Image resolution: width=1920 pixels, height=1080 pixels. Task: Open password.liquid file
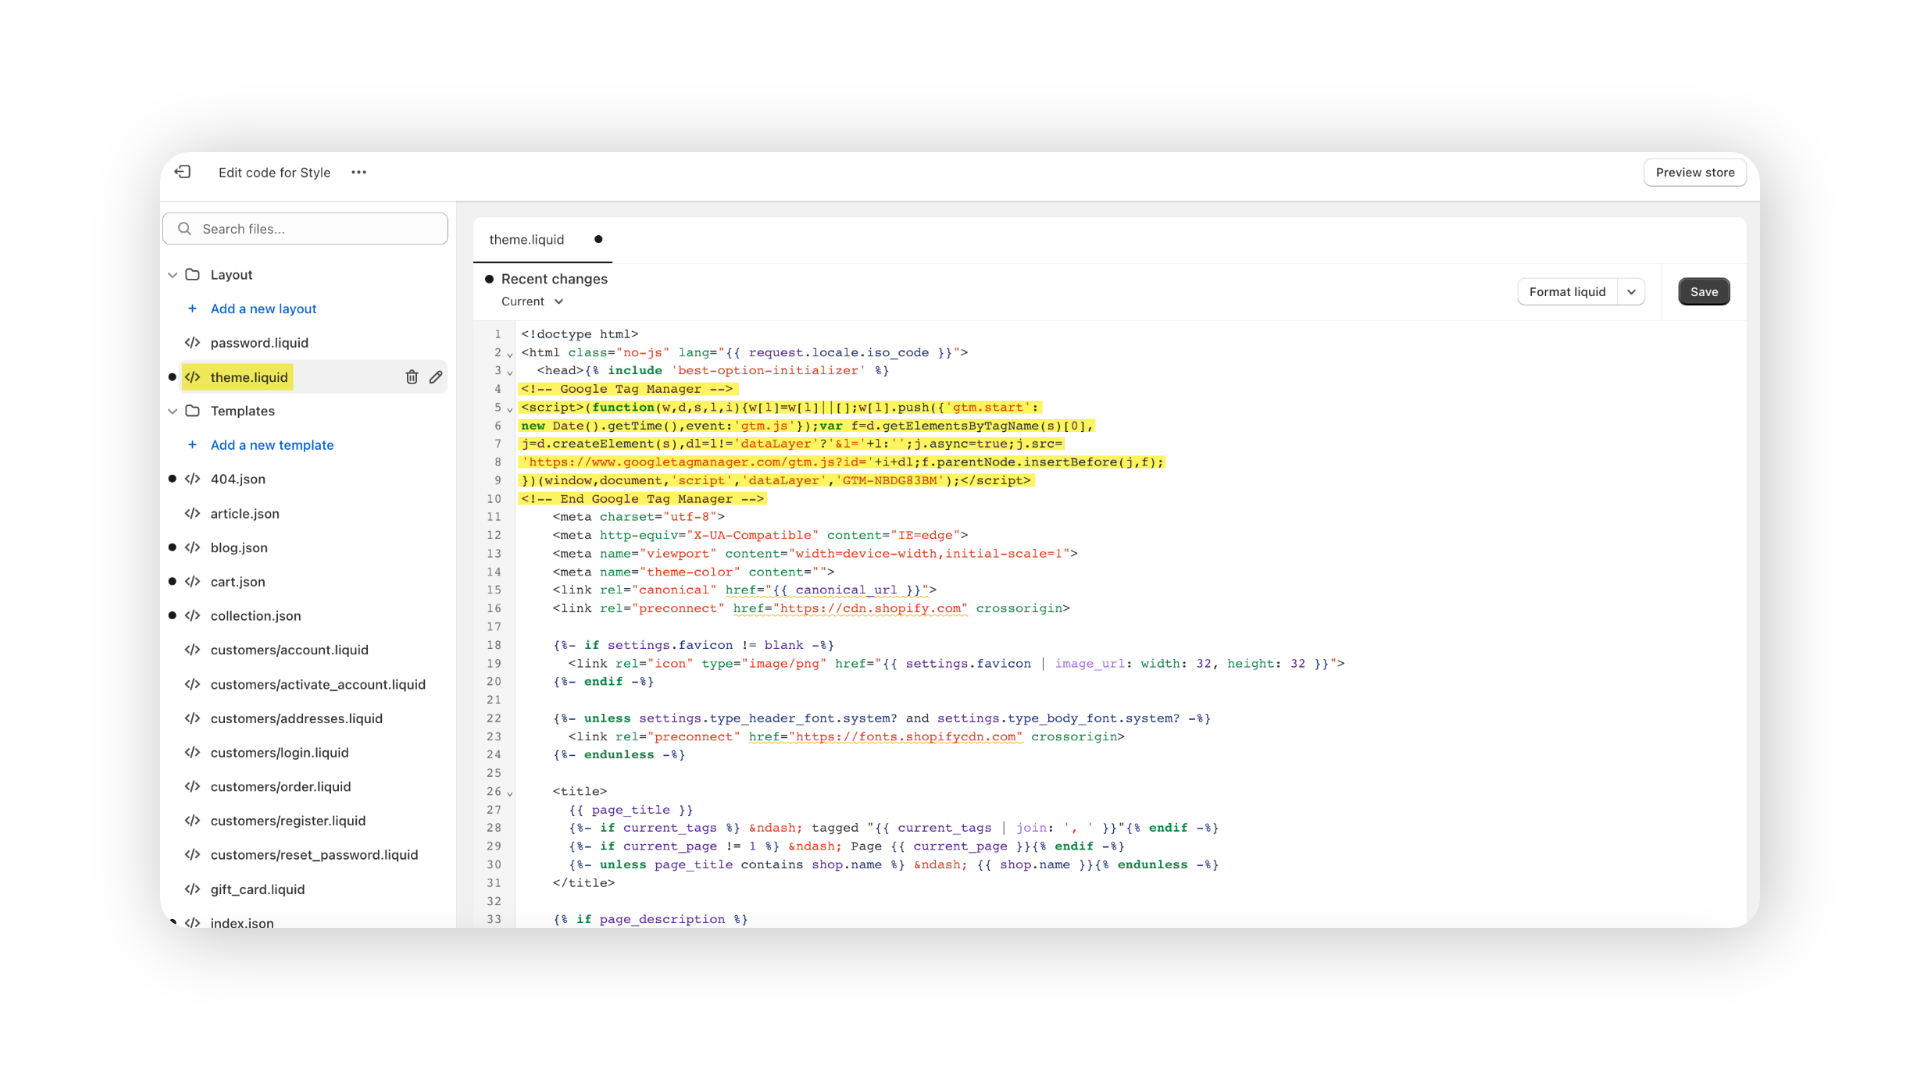259,343
